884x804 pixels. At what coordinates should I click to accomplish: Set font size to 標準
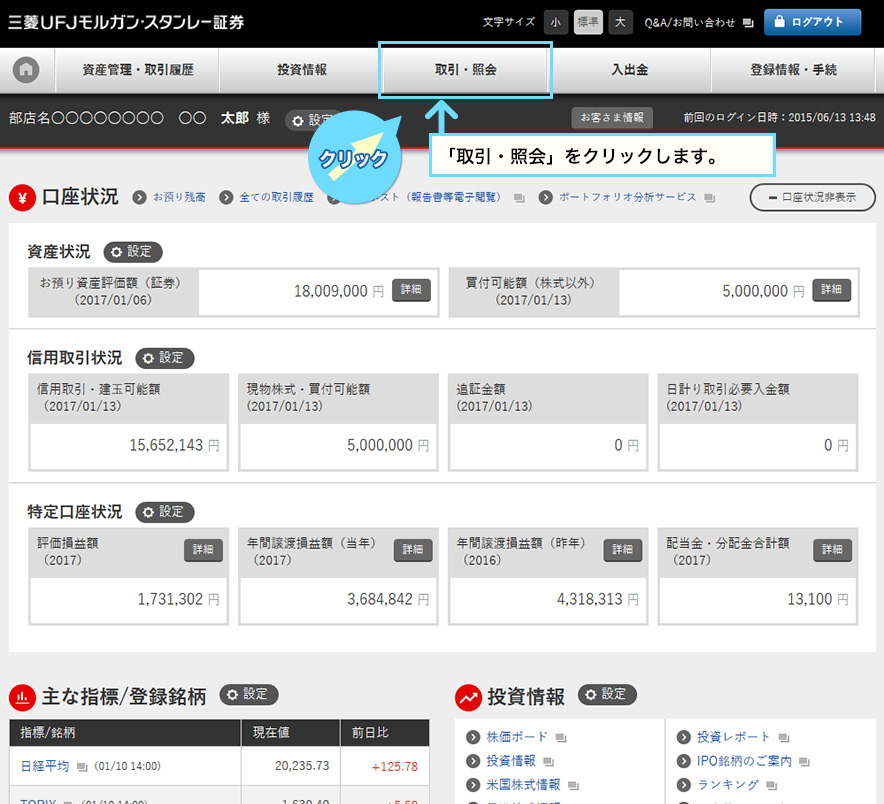588,22
